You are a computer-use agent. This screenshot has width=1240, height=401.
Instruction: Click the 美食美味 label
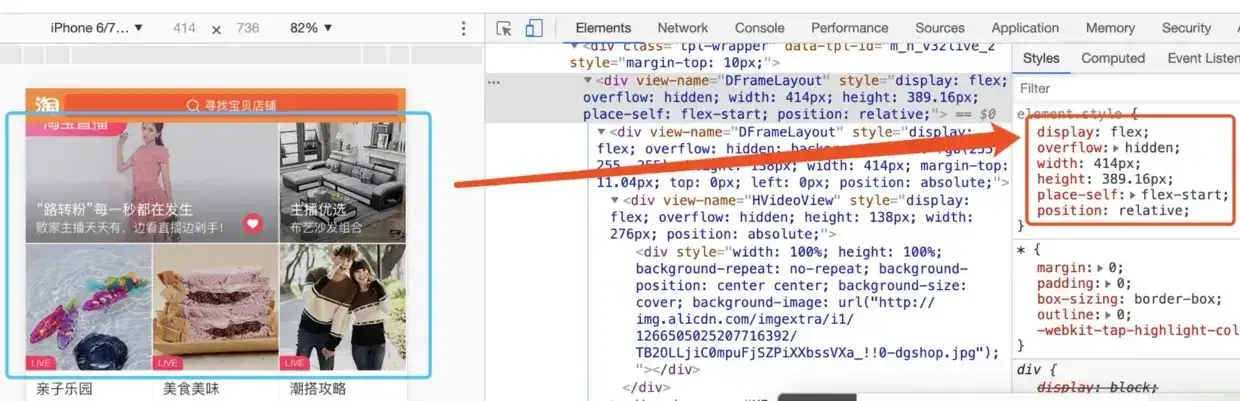pos(191,388)
